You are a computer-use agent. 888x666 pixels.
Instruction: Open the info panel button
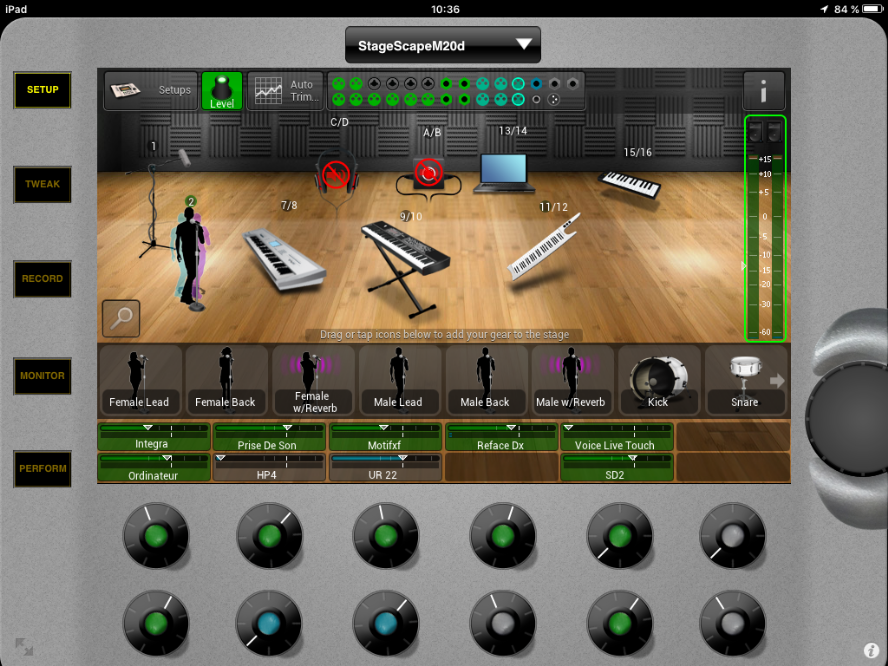coord(763,91)
